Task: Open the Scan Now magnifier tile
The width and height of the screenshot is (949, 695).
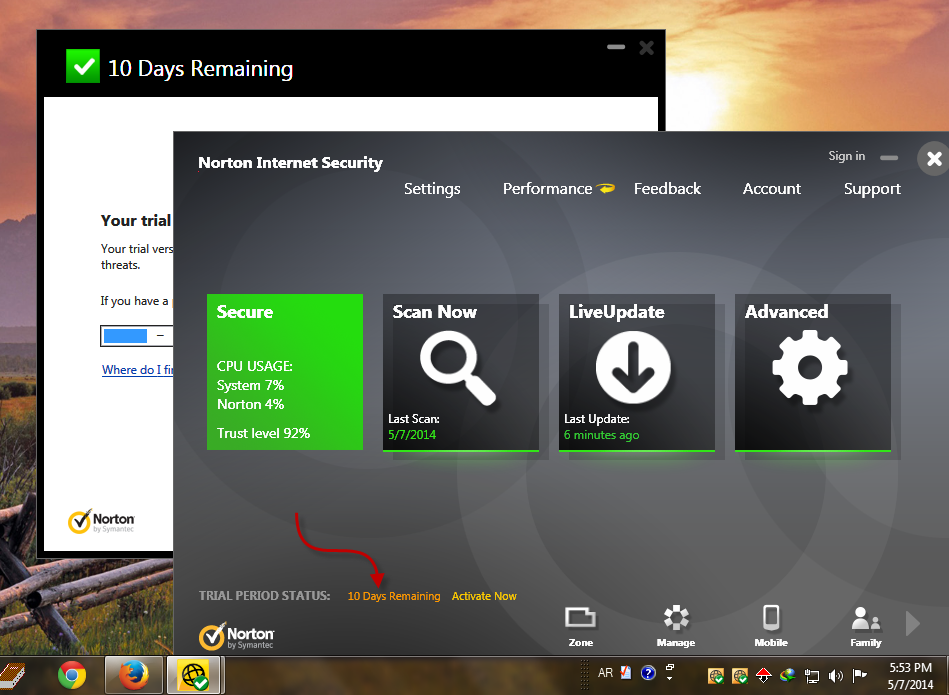Action: (461, 372)
